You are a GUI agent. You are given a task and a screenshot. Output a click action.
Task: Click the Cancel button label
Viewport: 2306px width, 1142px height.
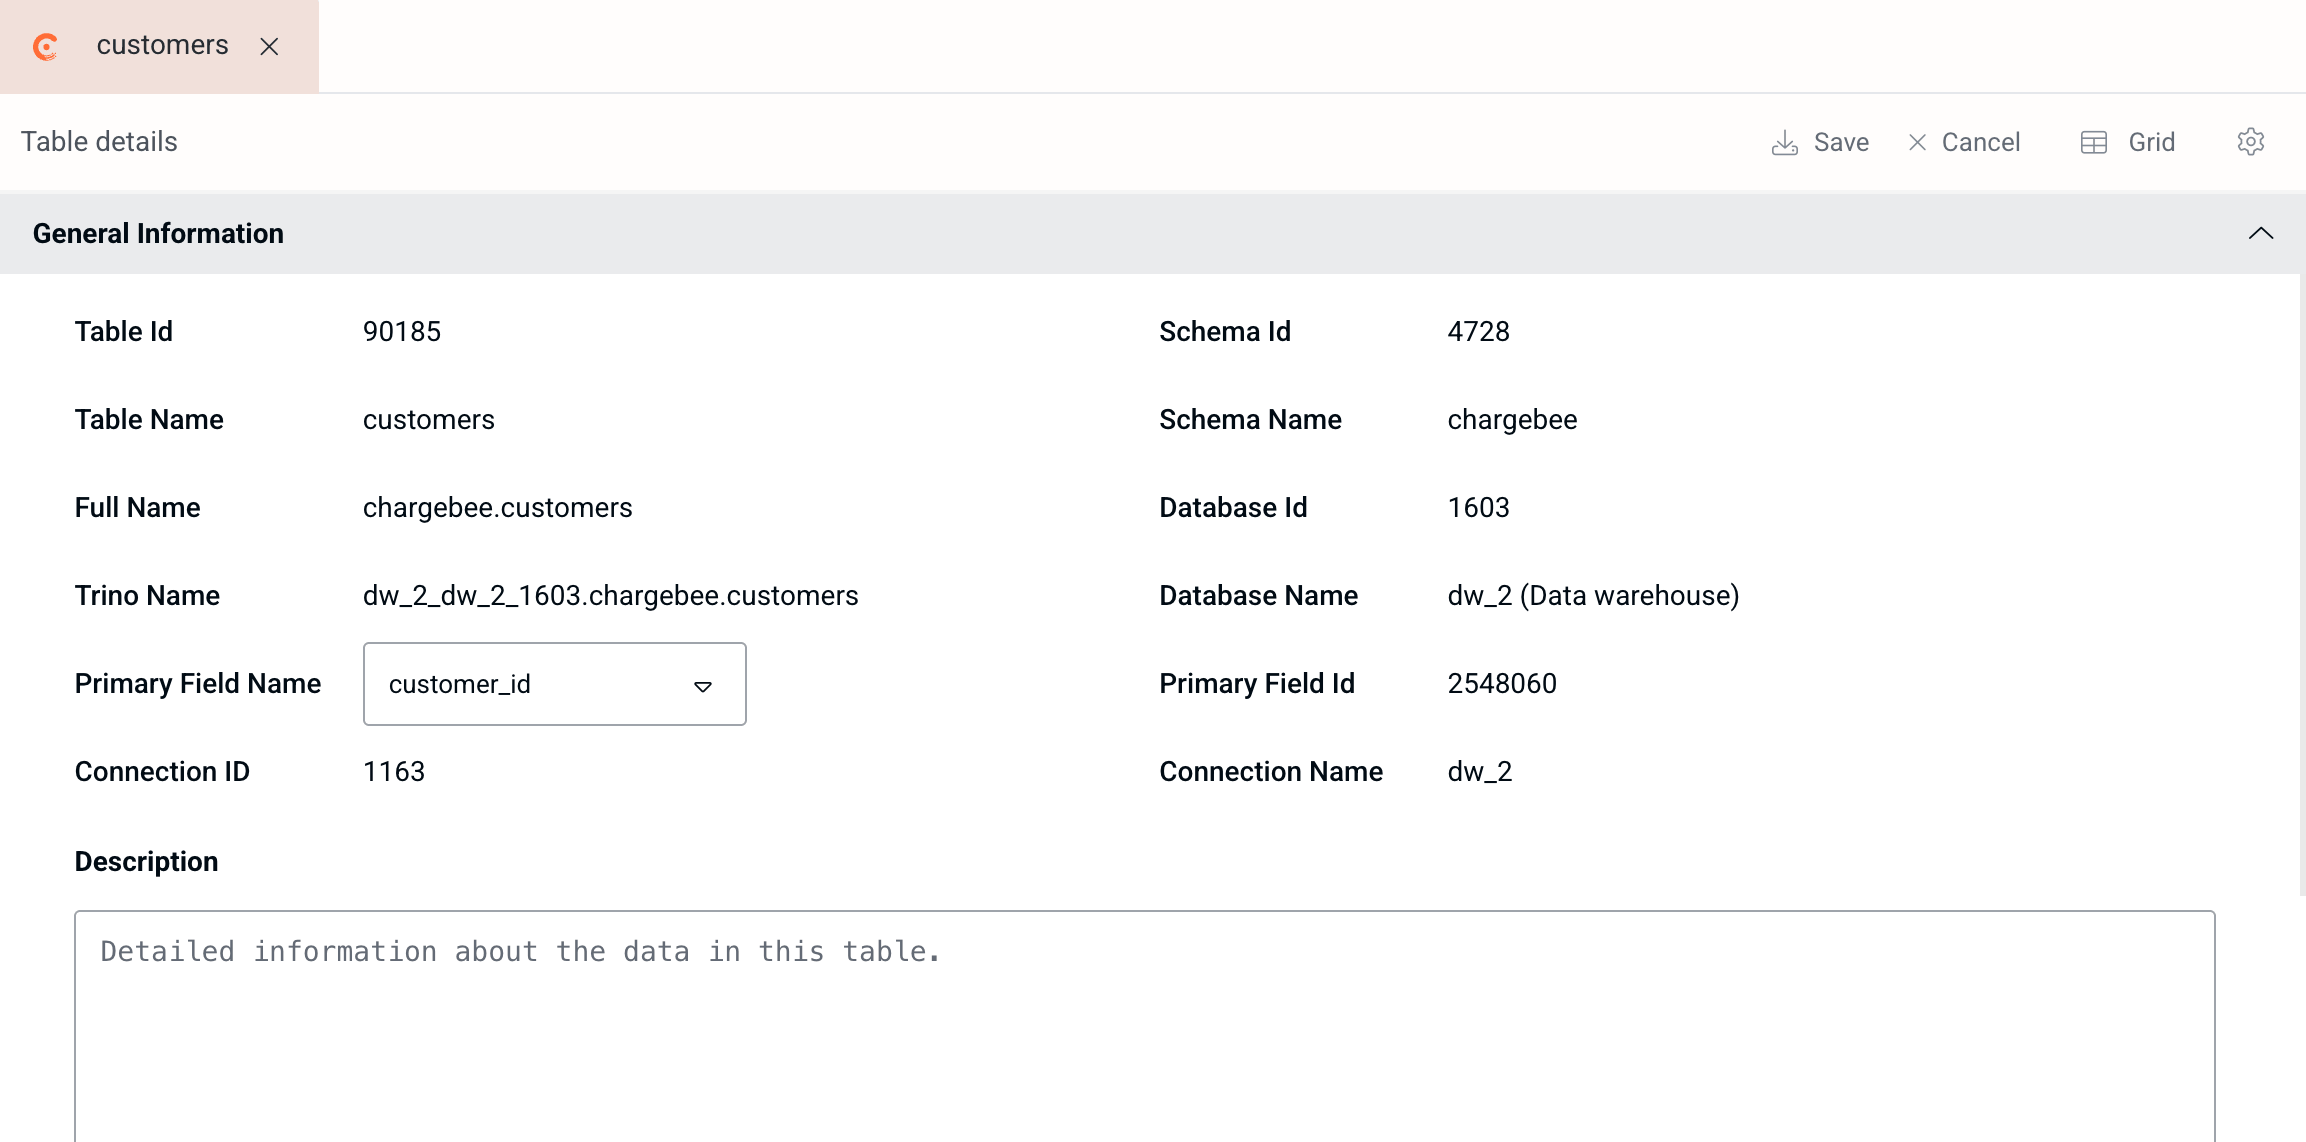[x=1981, y=142]
